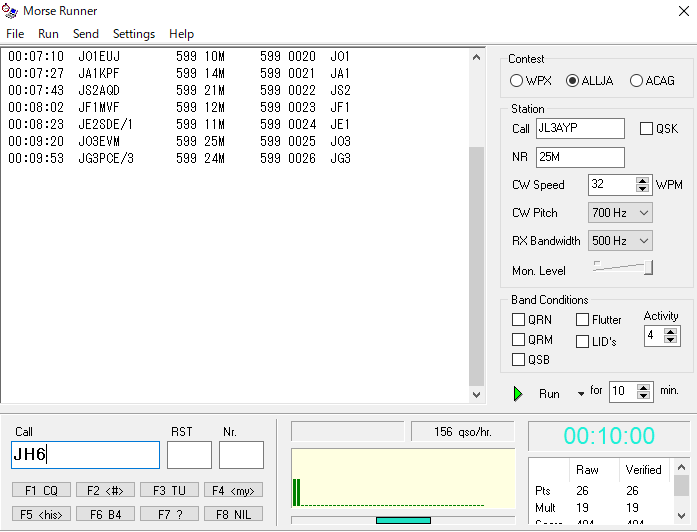
Task: Click the Call entry field with JH6
Action: tap(85, 455)
